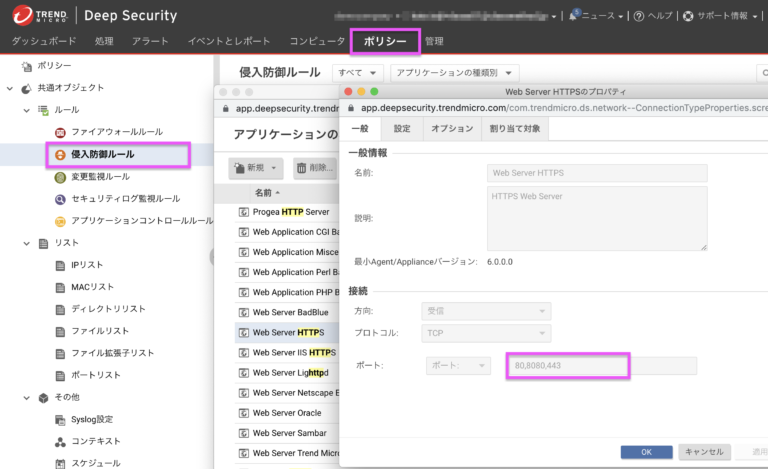Click the ファイルリスト icon
Image resolution: width=768 pixels, height=469 pixels.
pos(60,331)
